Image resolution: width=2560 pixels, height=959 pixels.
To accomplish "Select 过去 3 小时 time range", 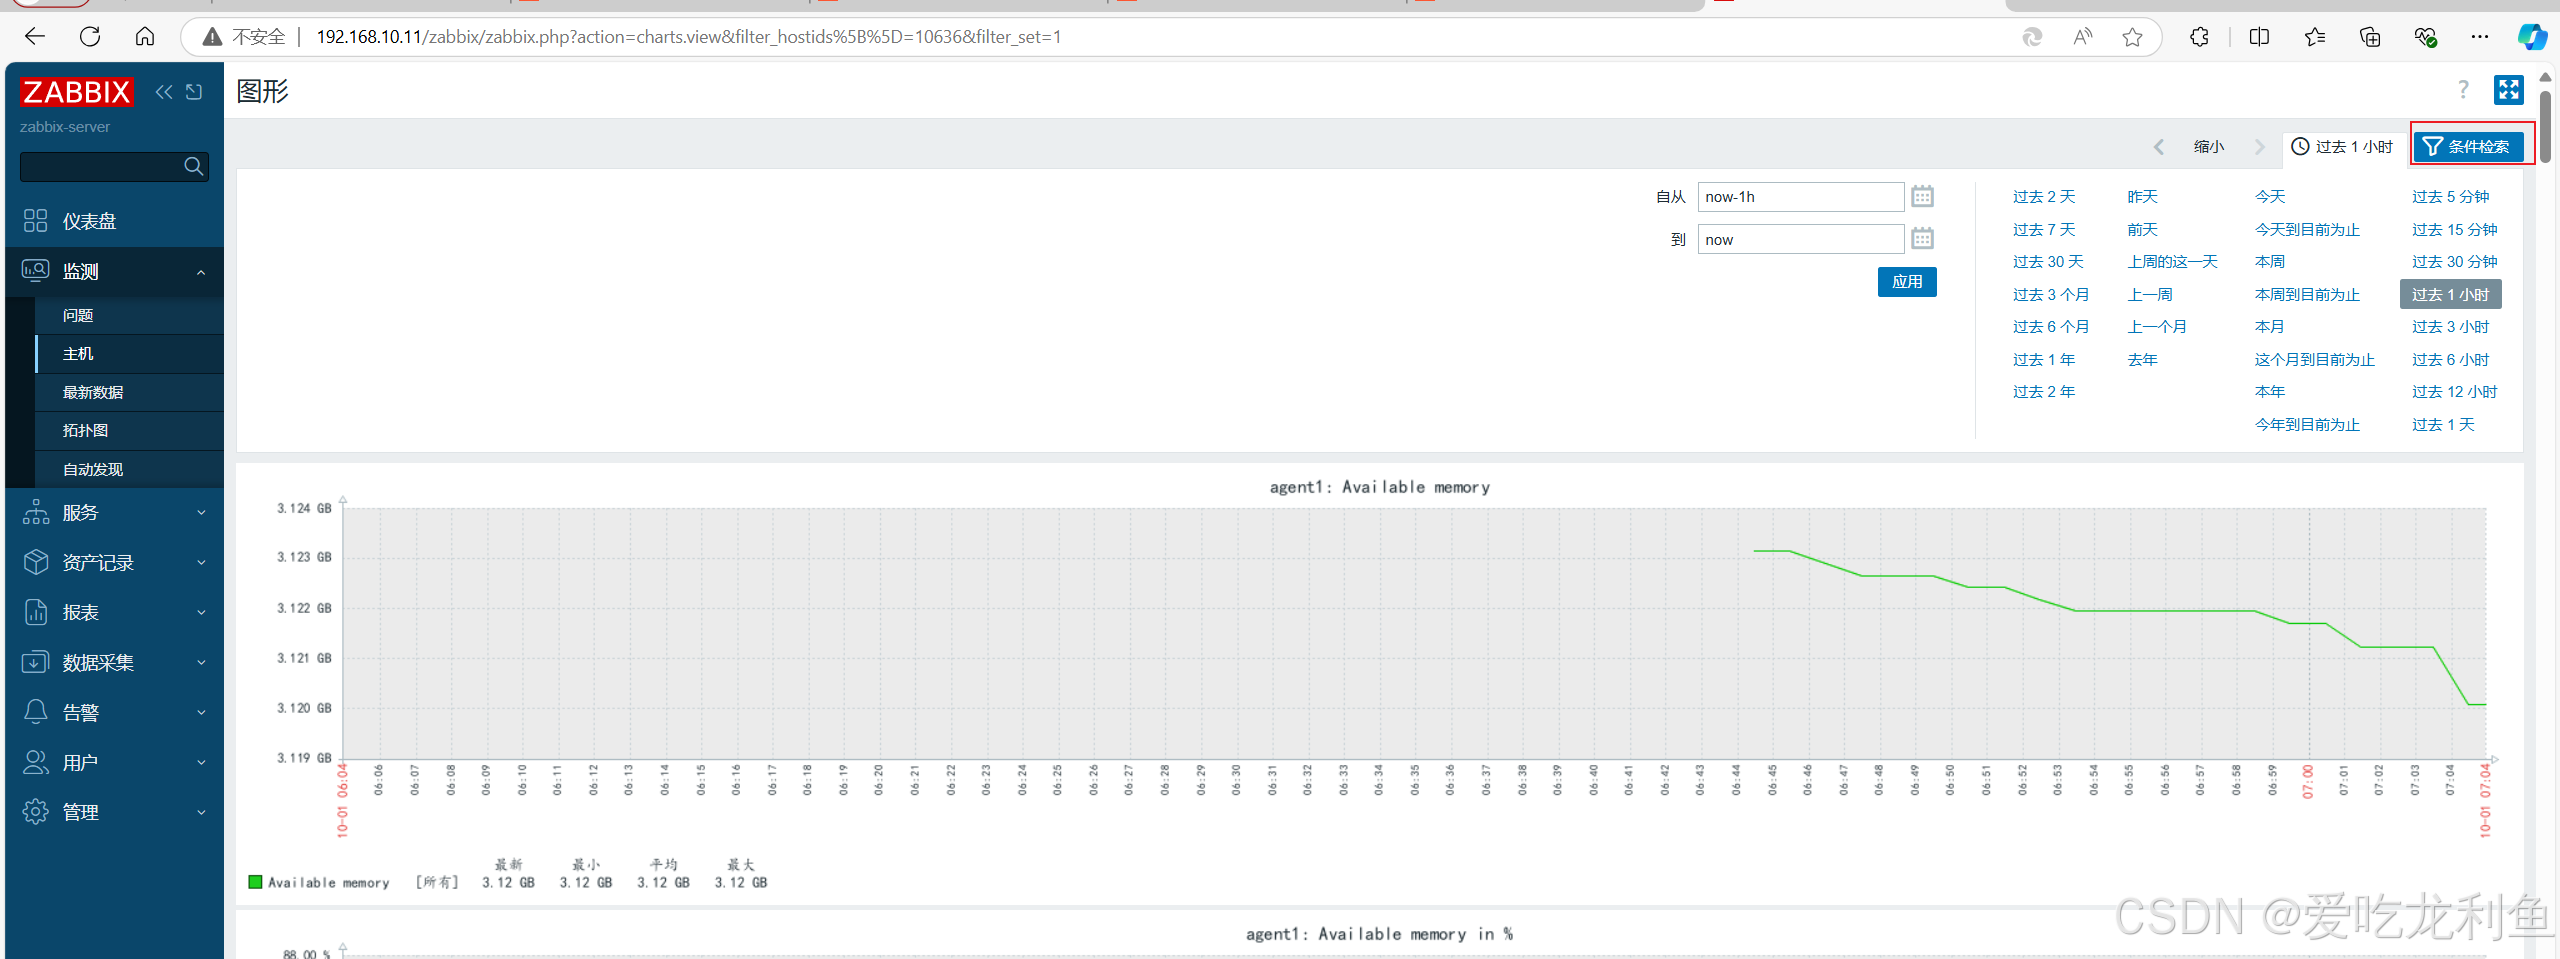I will tap(2450, 327).
